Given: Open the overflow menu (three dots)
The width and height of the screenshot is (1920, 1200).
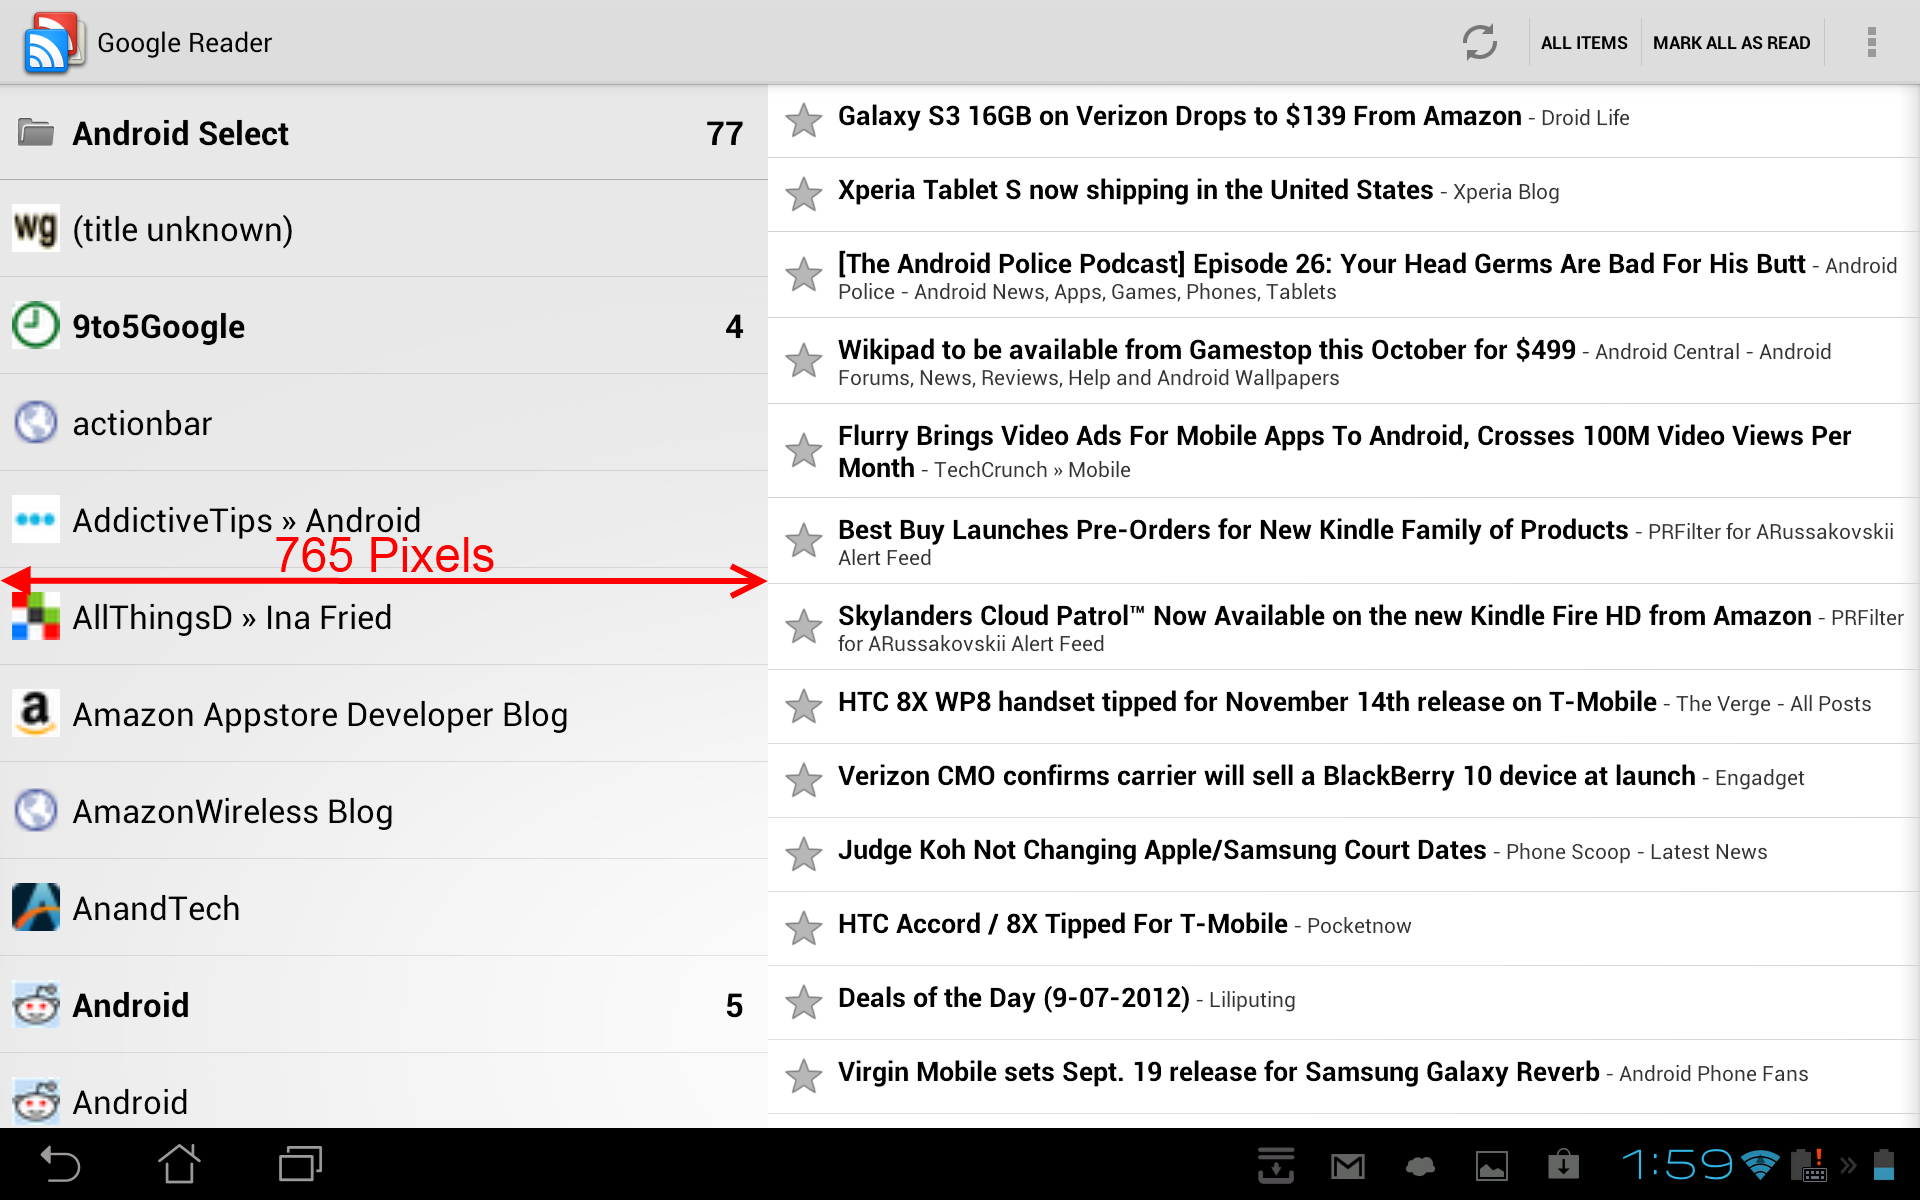Looking at the screenshot, I should click(x=1871, y=42).
